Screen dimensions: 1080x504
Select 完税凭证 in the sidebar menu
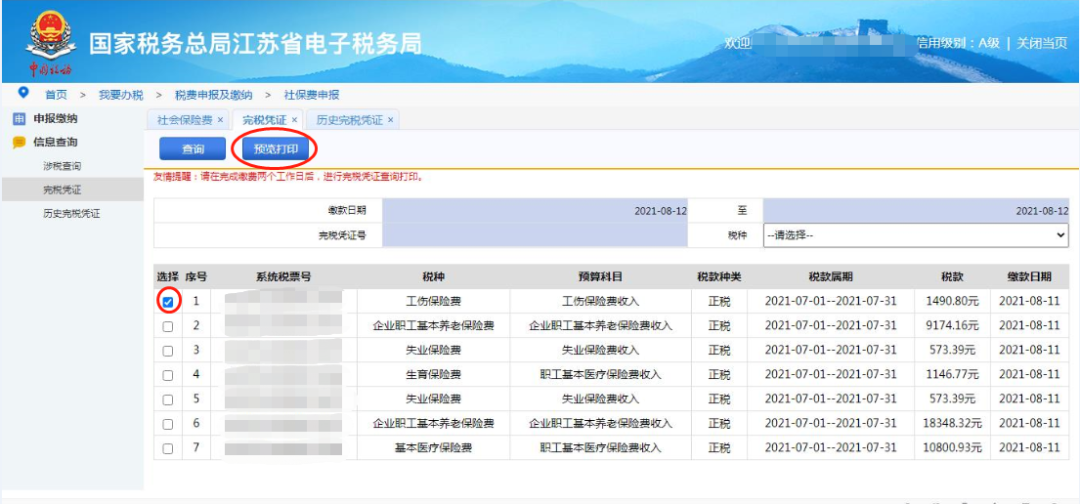coord(62,190)
